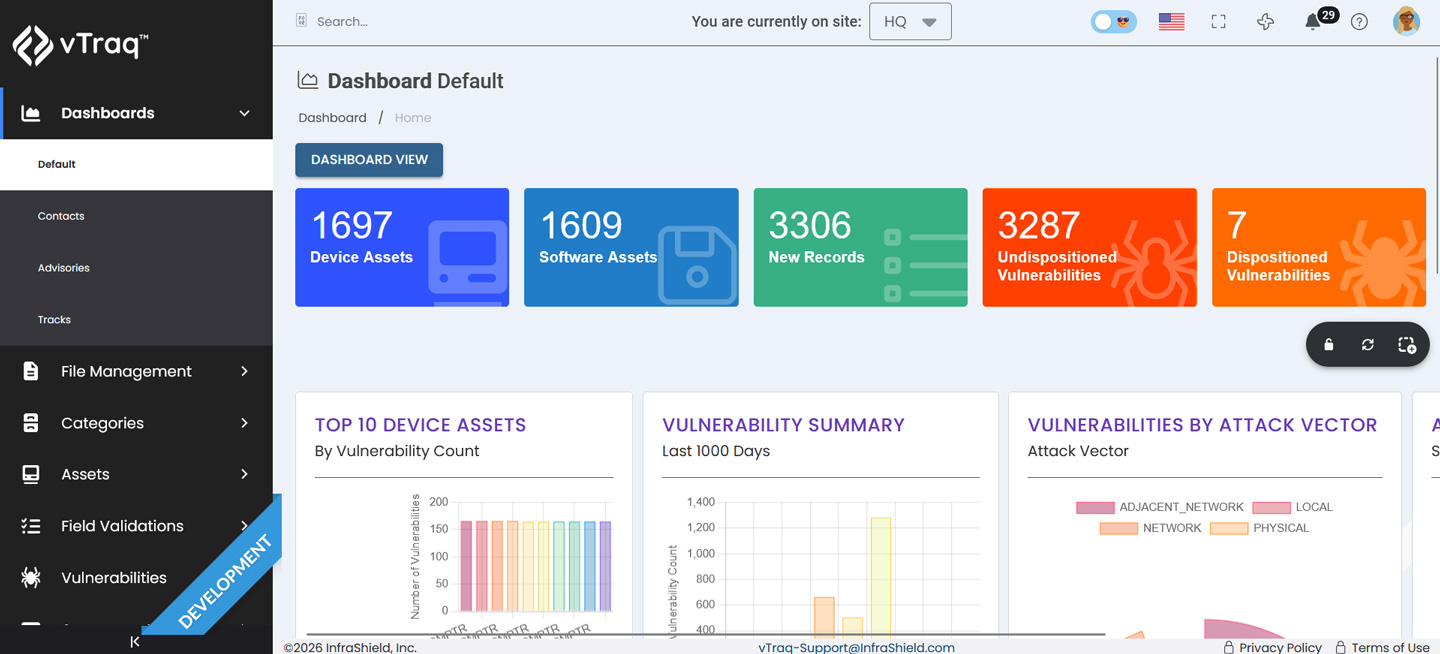Click the Home breadcrumb
Image resolution: width=1440 pixels, height=654 pixels.
[413, 117]
